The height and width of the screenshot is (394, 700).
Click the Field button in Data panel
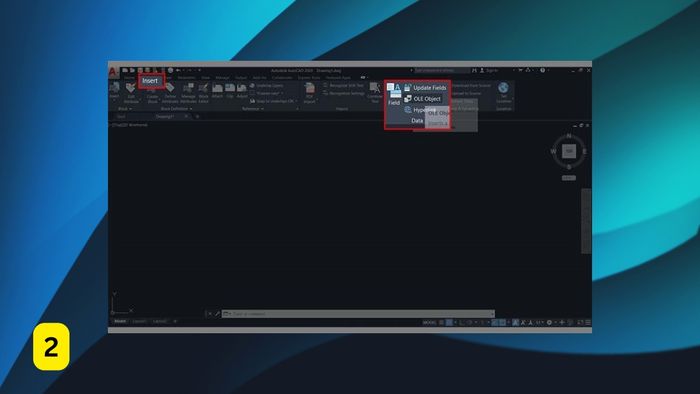point(394,94)
